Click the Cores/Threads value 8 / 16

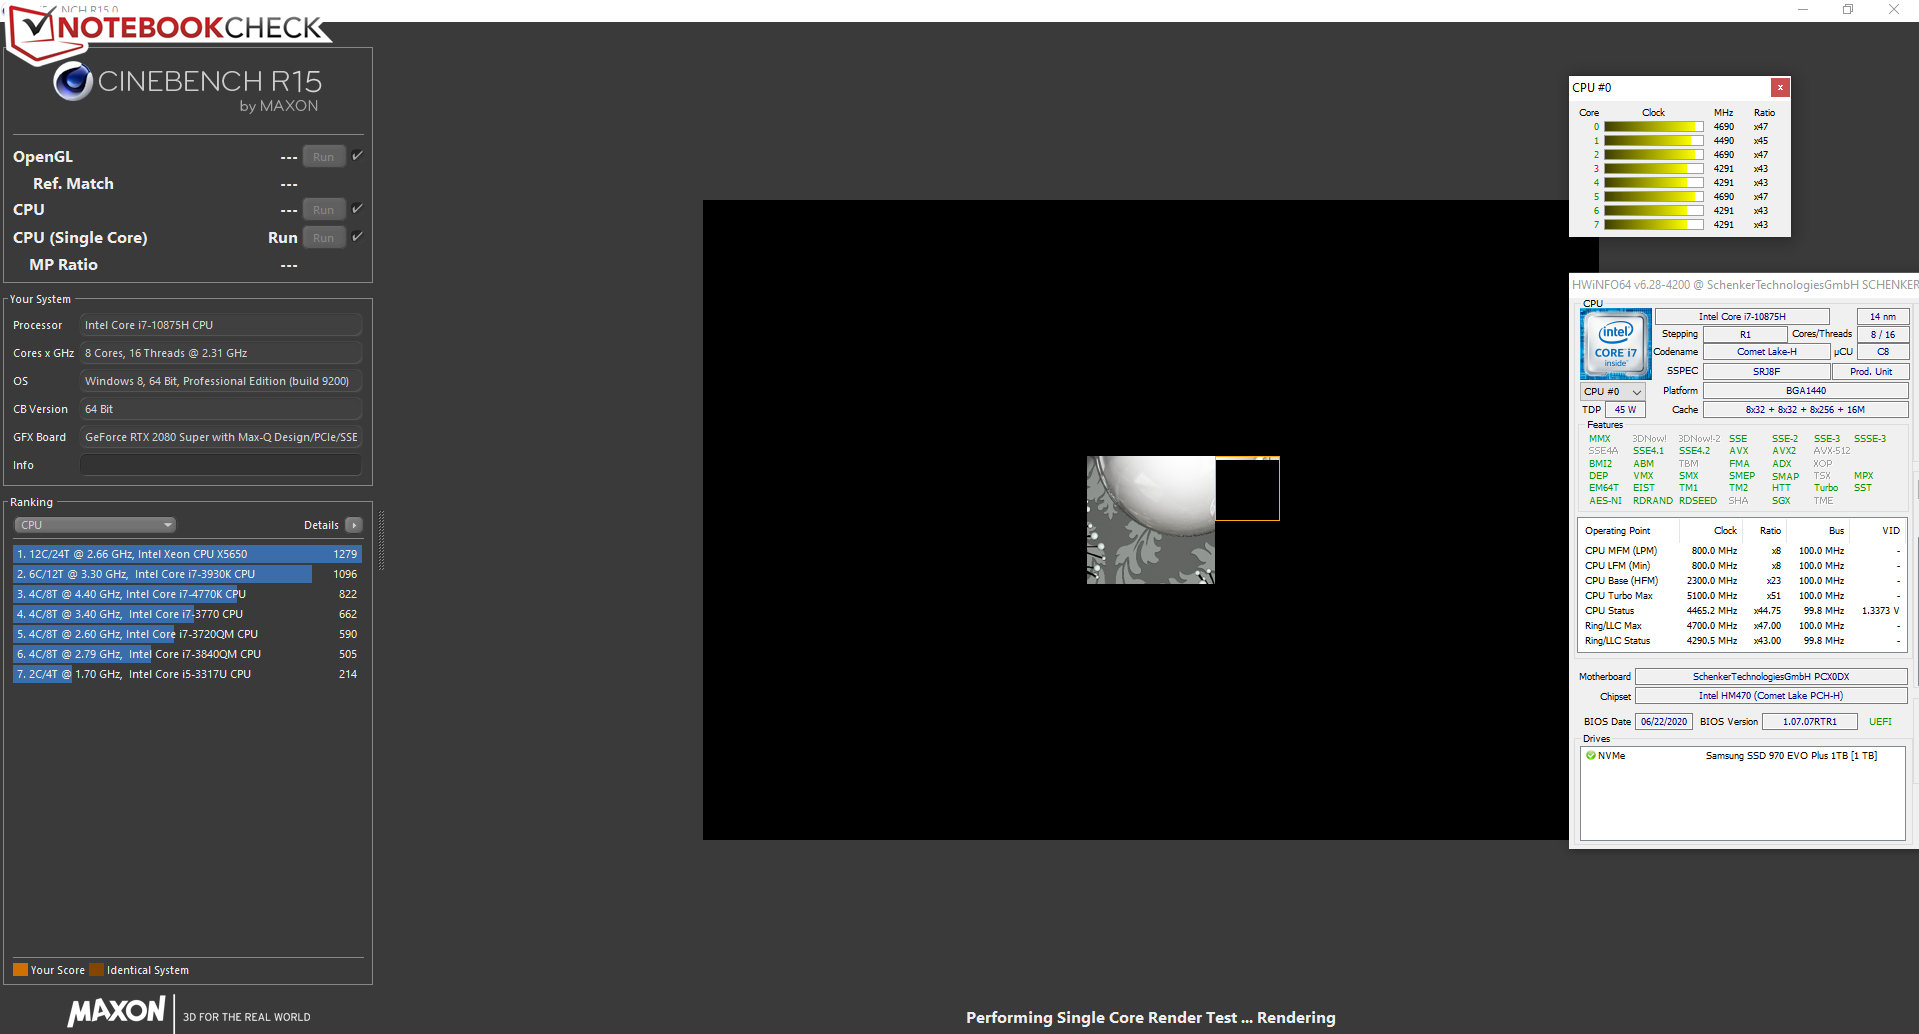(1883, 335)
